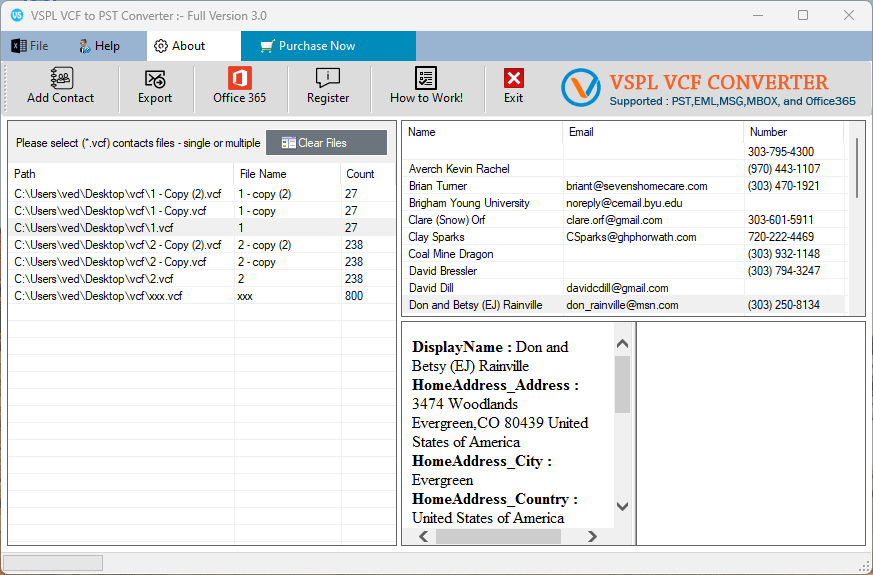Click the Add Contact toolbar icon
Image resolution: width=873 pixels, height=575 pixels.
point(61,78)
